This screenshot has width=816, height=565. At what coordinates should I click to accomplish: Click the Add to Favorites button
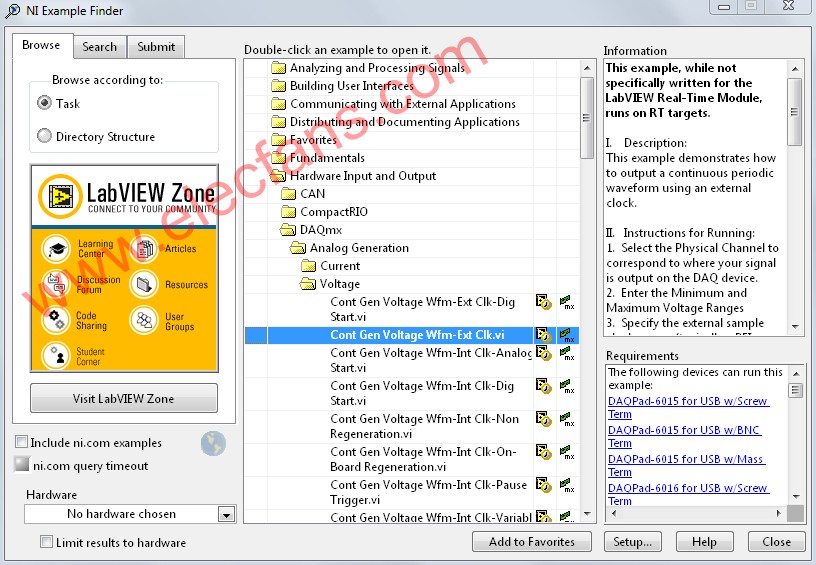pyautogui.click(x=531, y=542)
